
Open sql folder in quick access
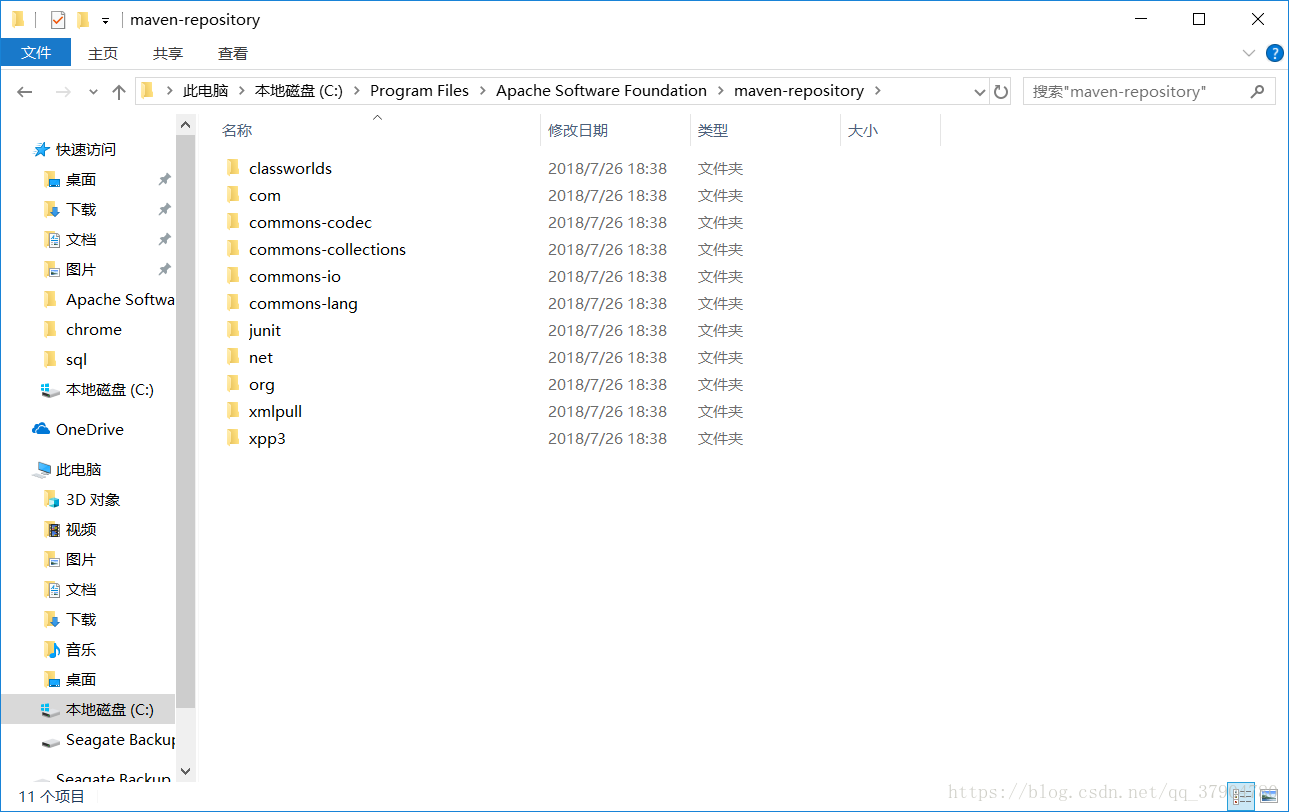[x=65, y=359]
